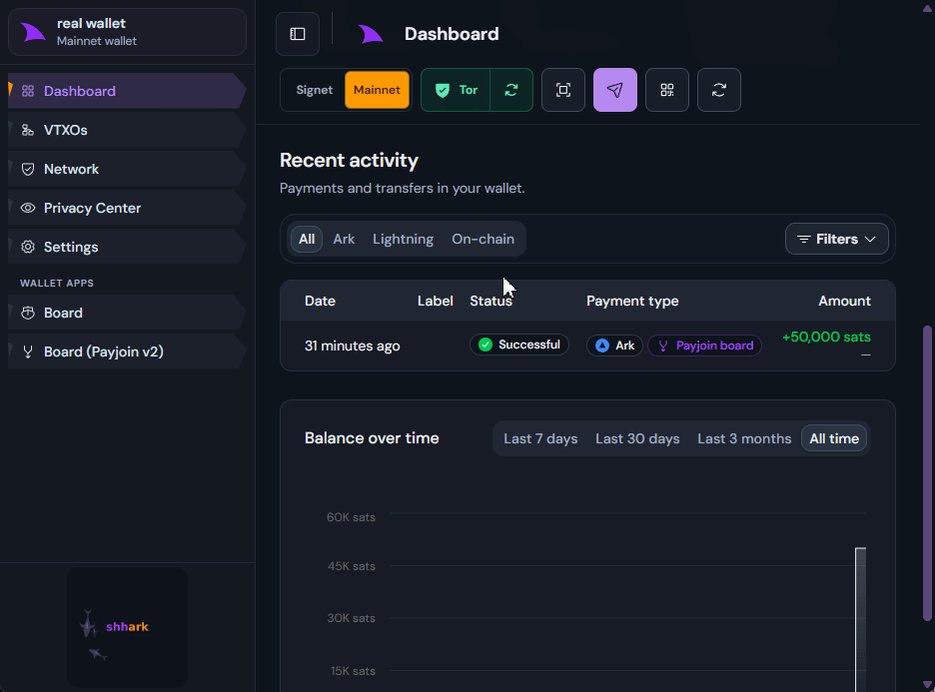Screen dimensions: 935x692
Task: Go to the Network page
Action: pos(126,169)
